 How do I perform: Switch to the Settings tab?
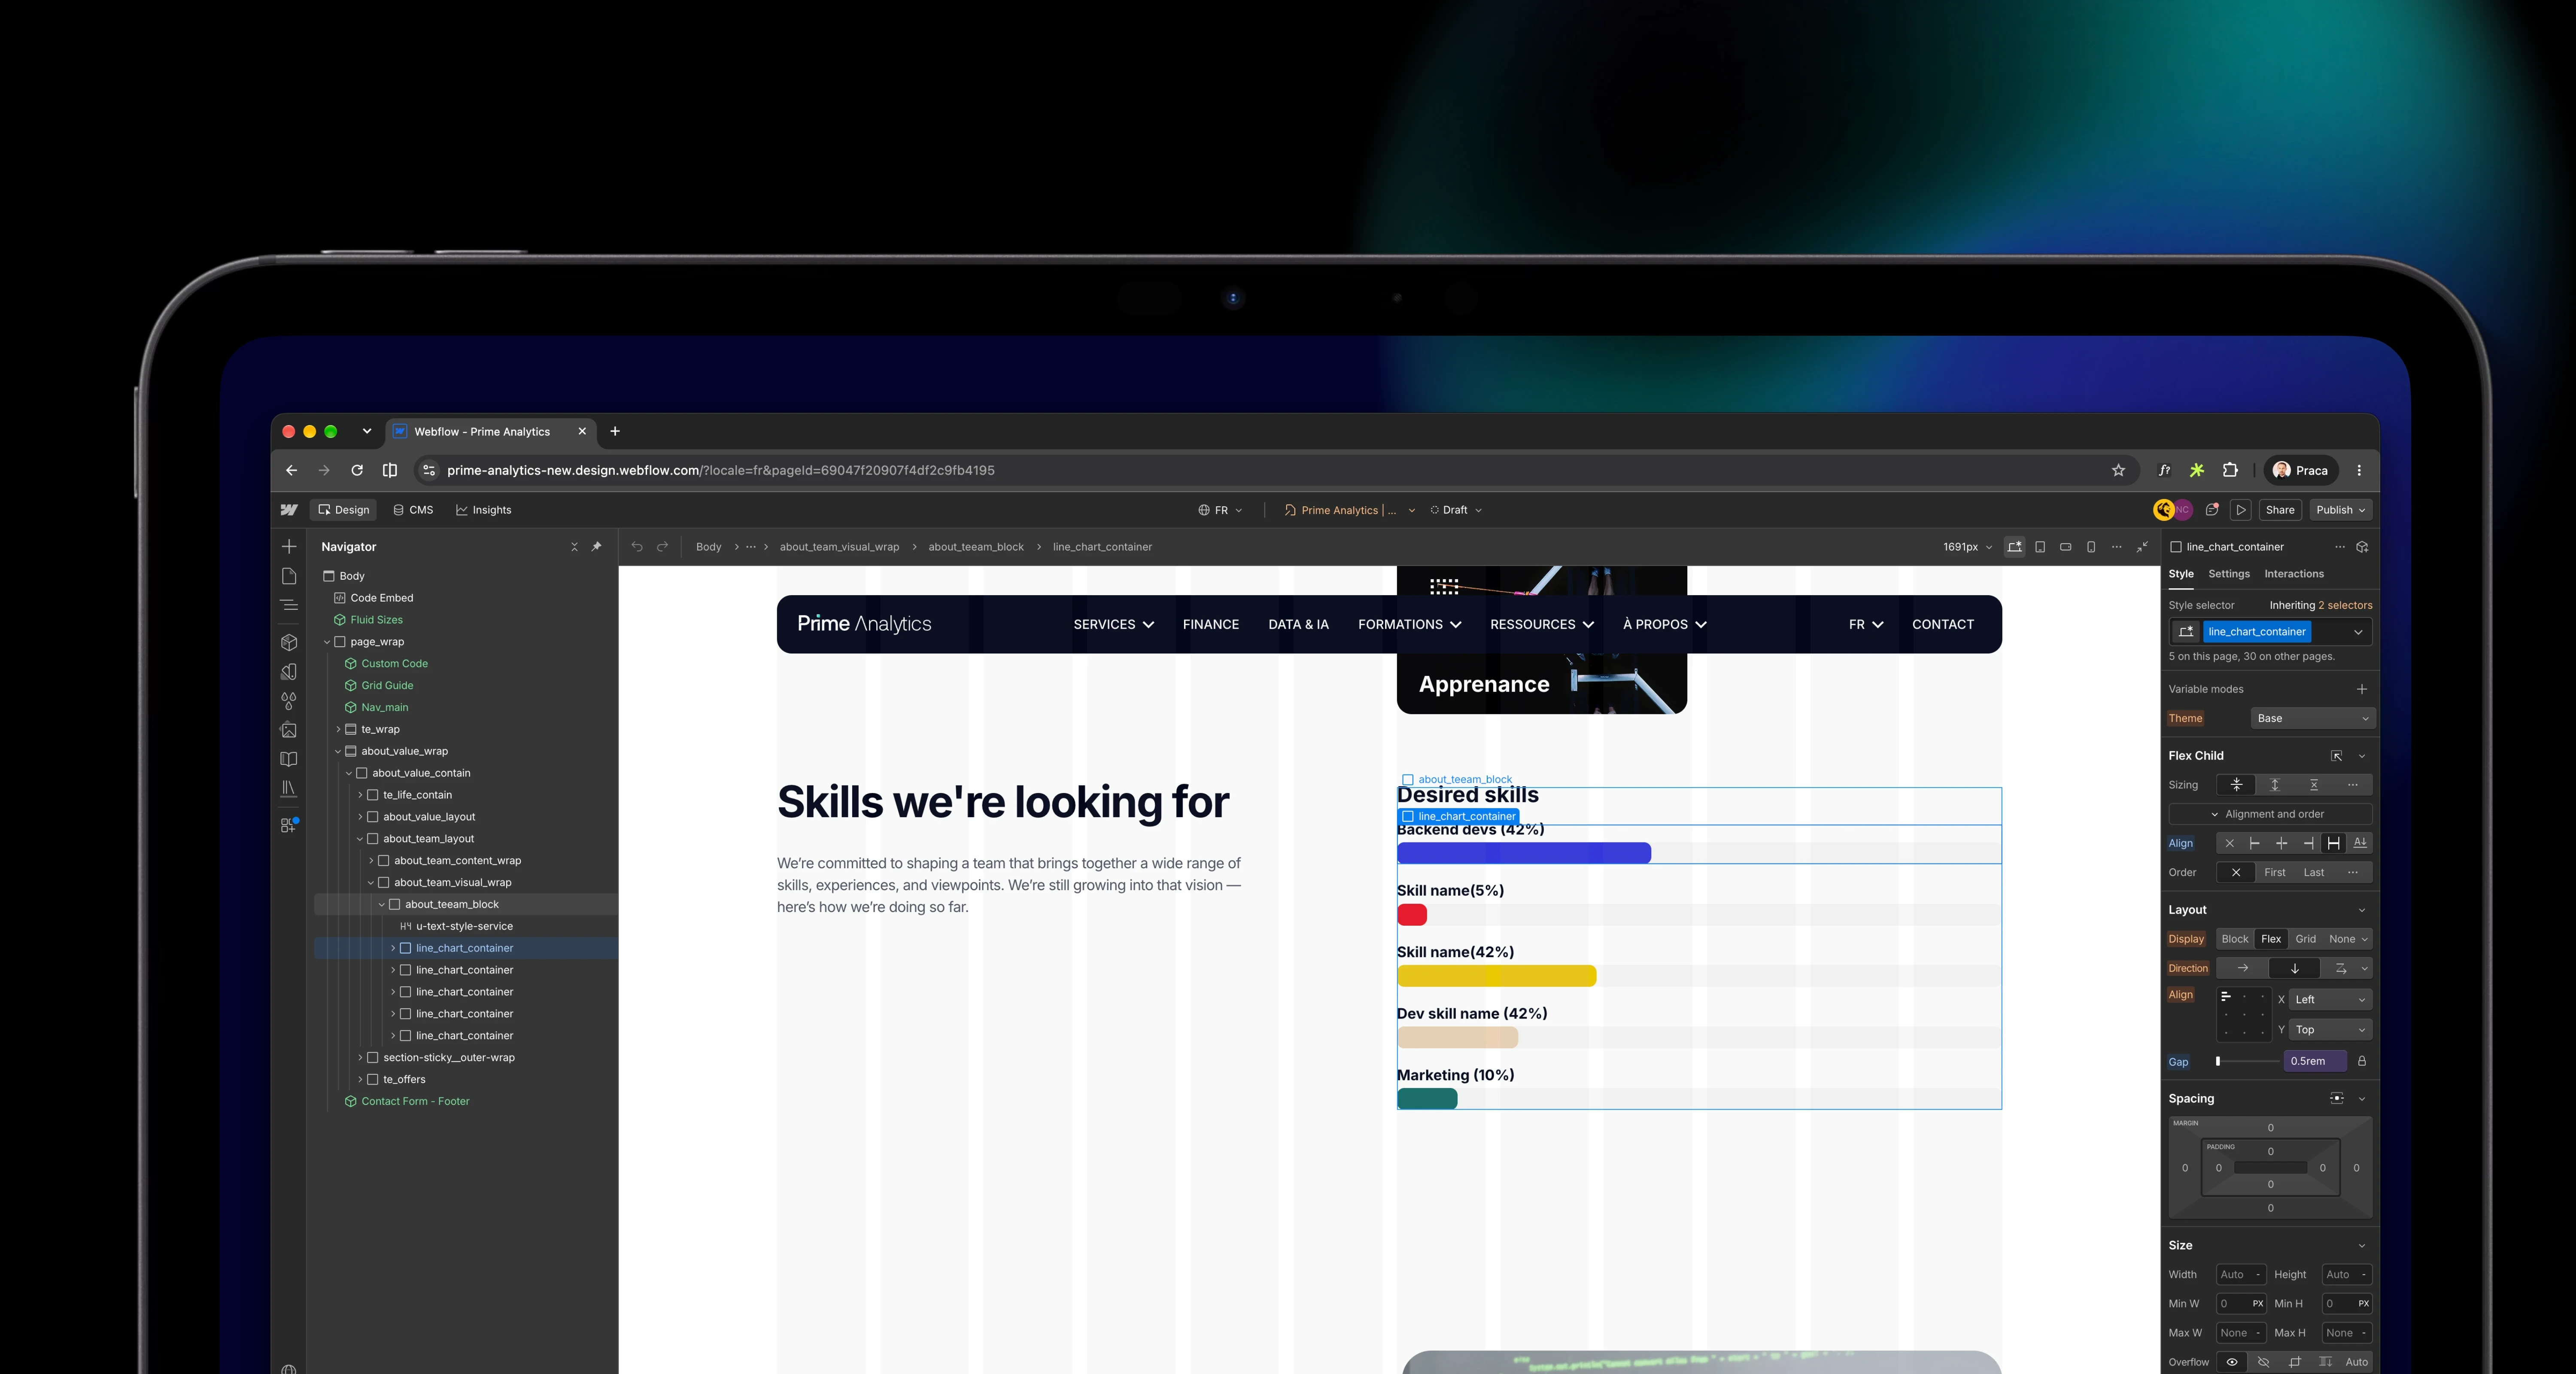[x=2229, y=574]
